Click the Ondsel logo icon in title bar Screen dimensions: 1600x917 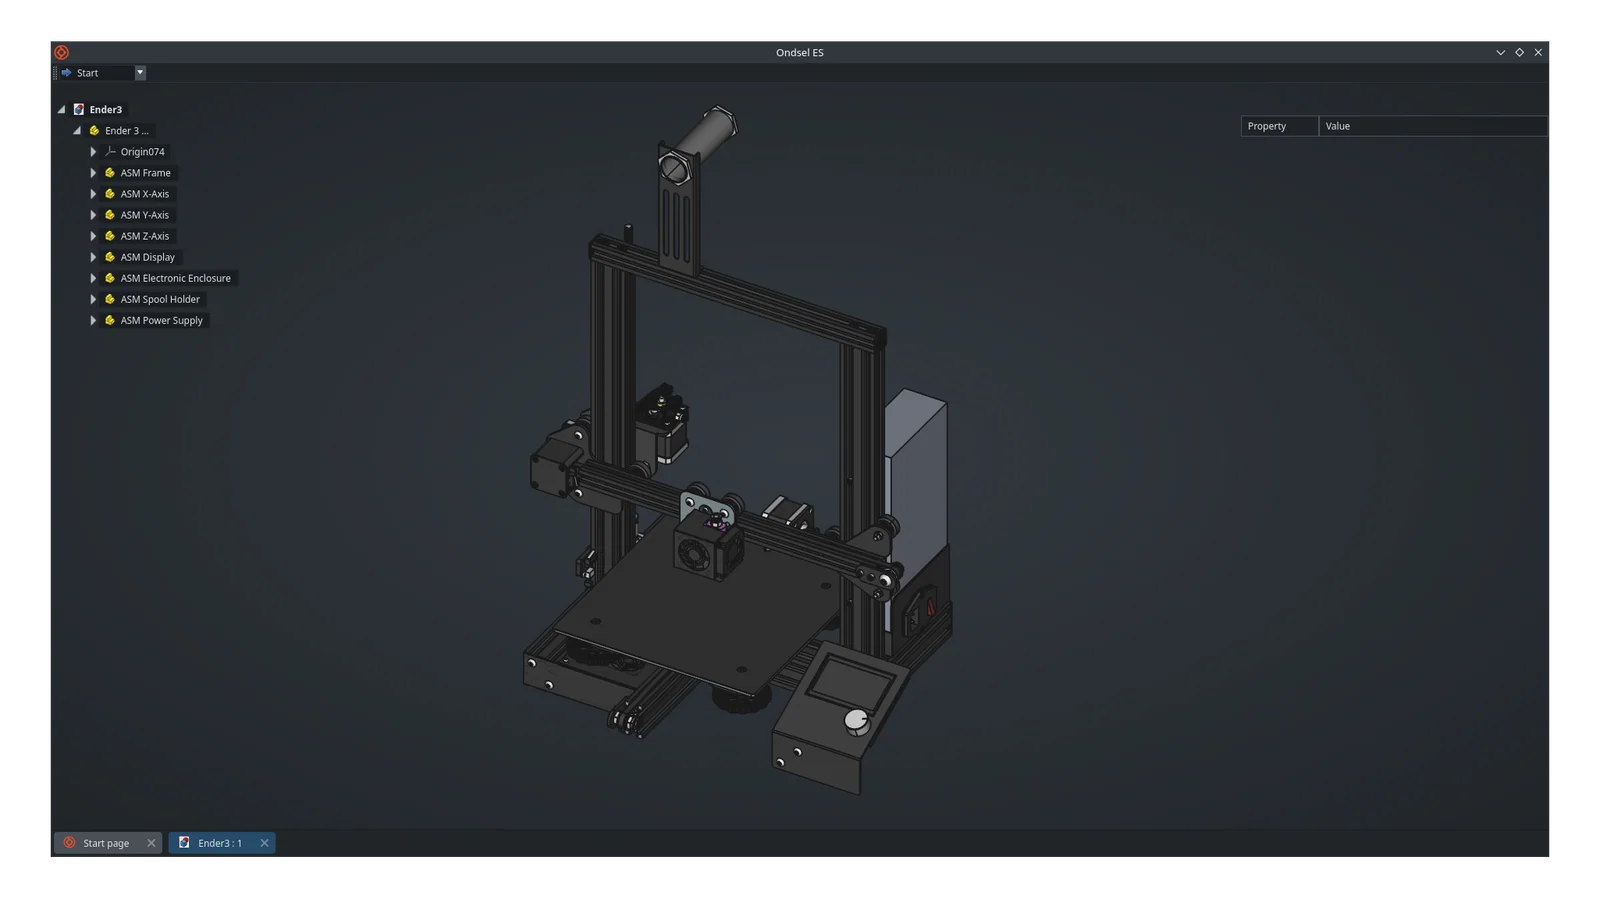[x=62, y=52]
